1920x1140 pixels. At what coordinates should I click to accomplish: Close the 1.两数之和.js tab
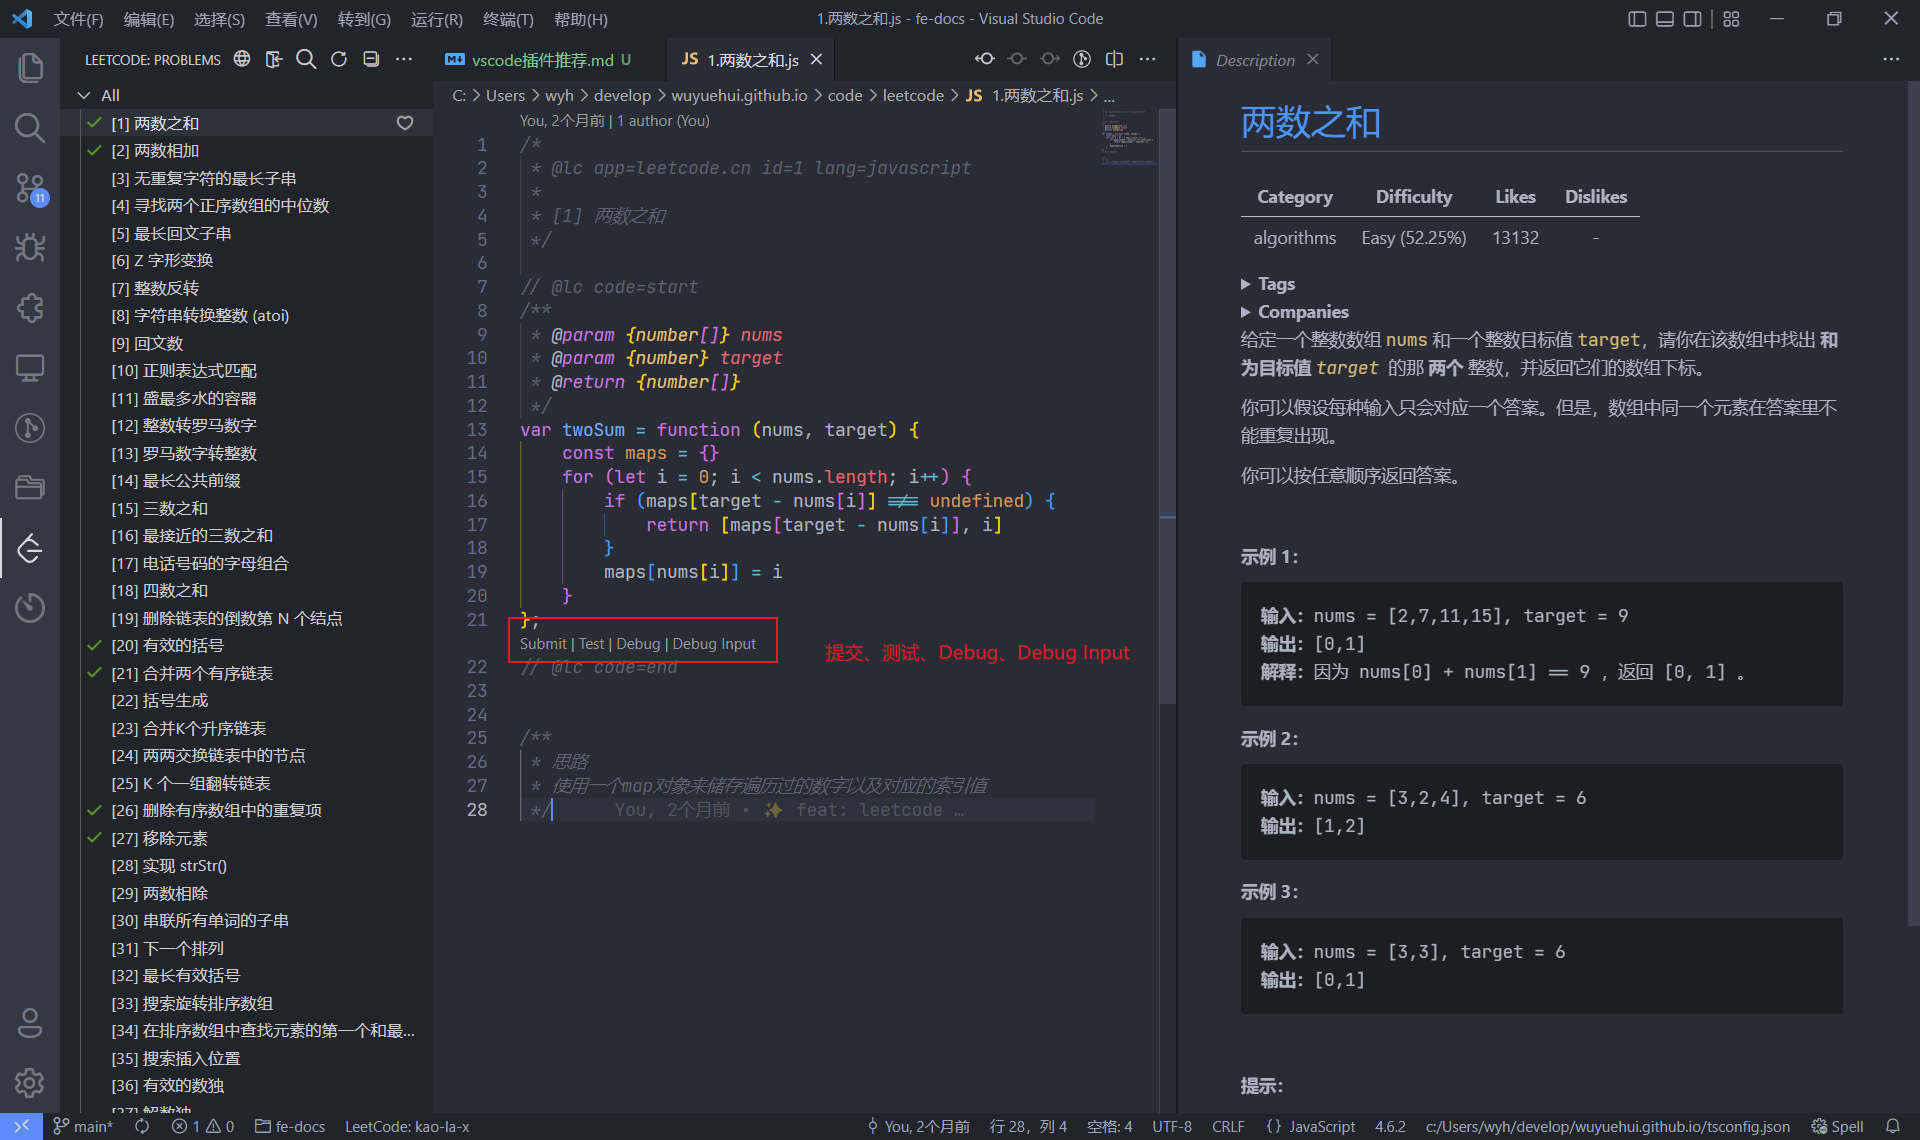816,60
